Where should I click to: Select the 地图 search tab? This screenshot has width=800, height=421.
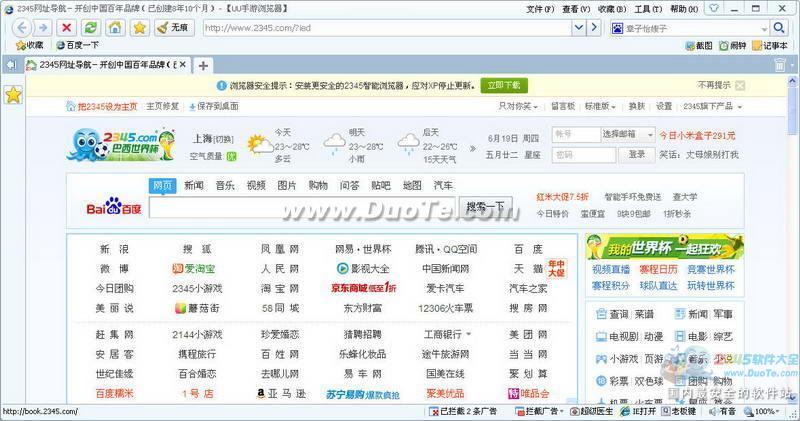[x=412, y=185]
